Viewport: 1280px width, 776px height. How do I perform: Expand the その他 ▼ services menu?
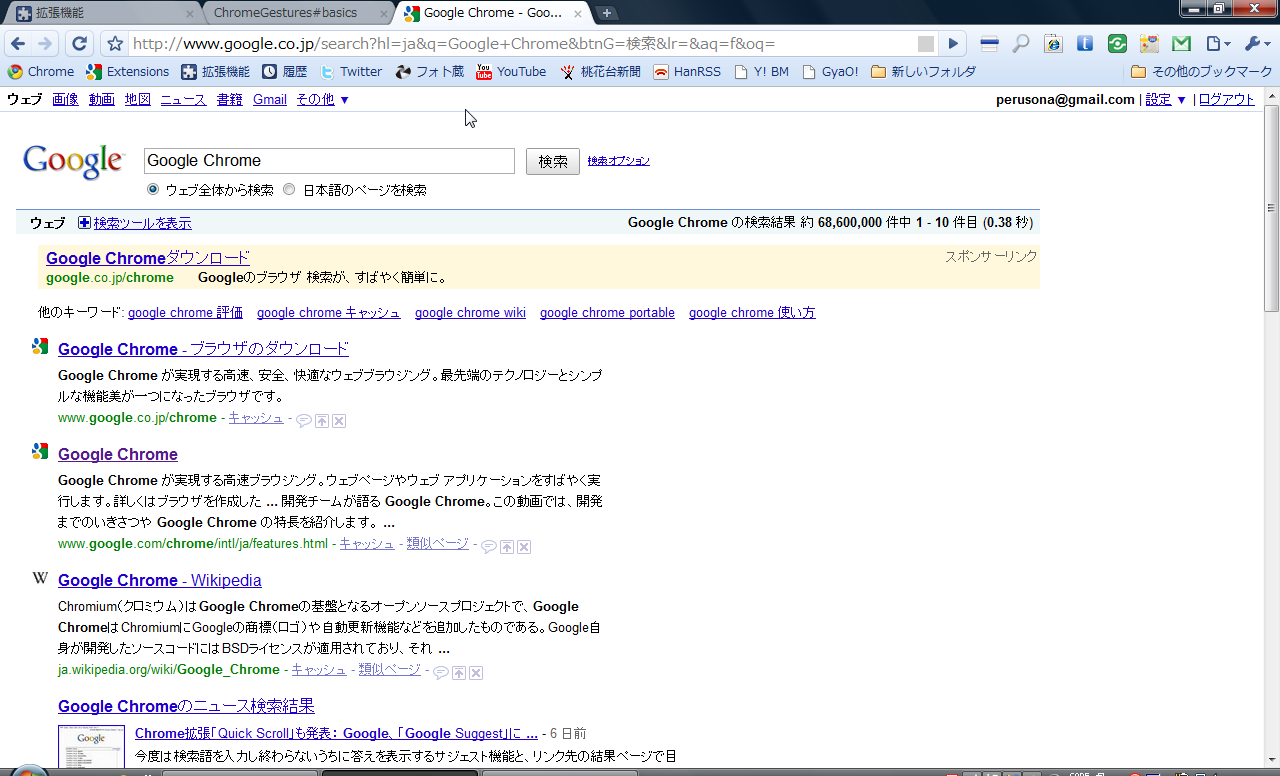point(322,99)
